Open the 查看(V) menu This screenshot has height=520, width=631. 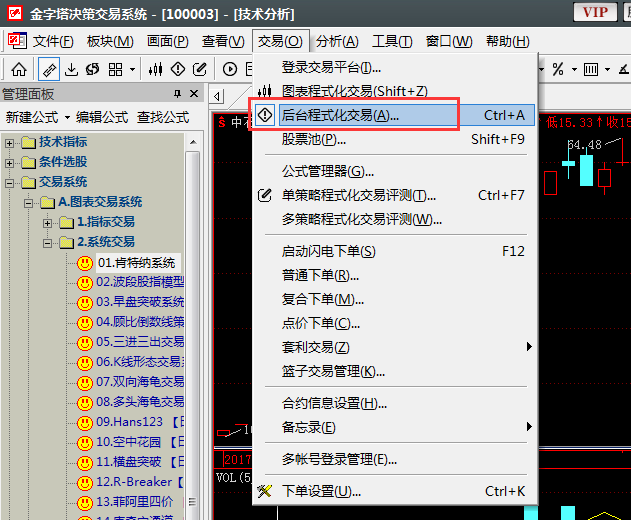pos(223,41)
